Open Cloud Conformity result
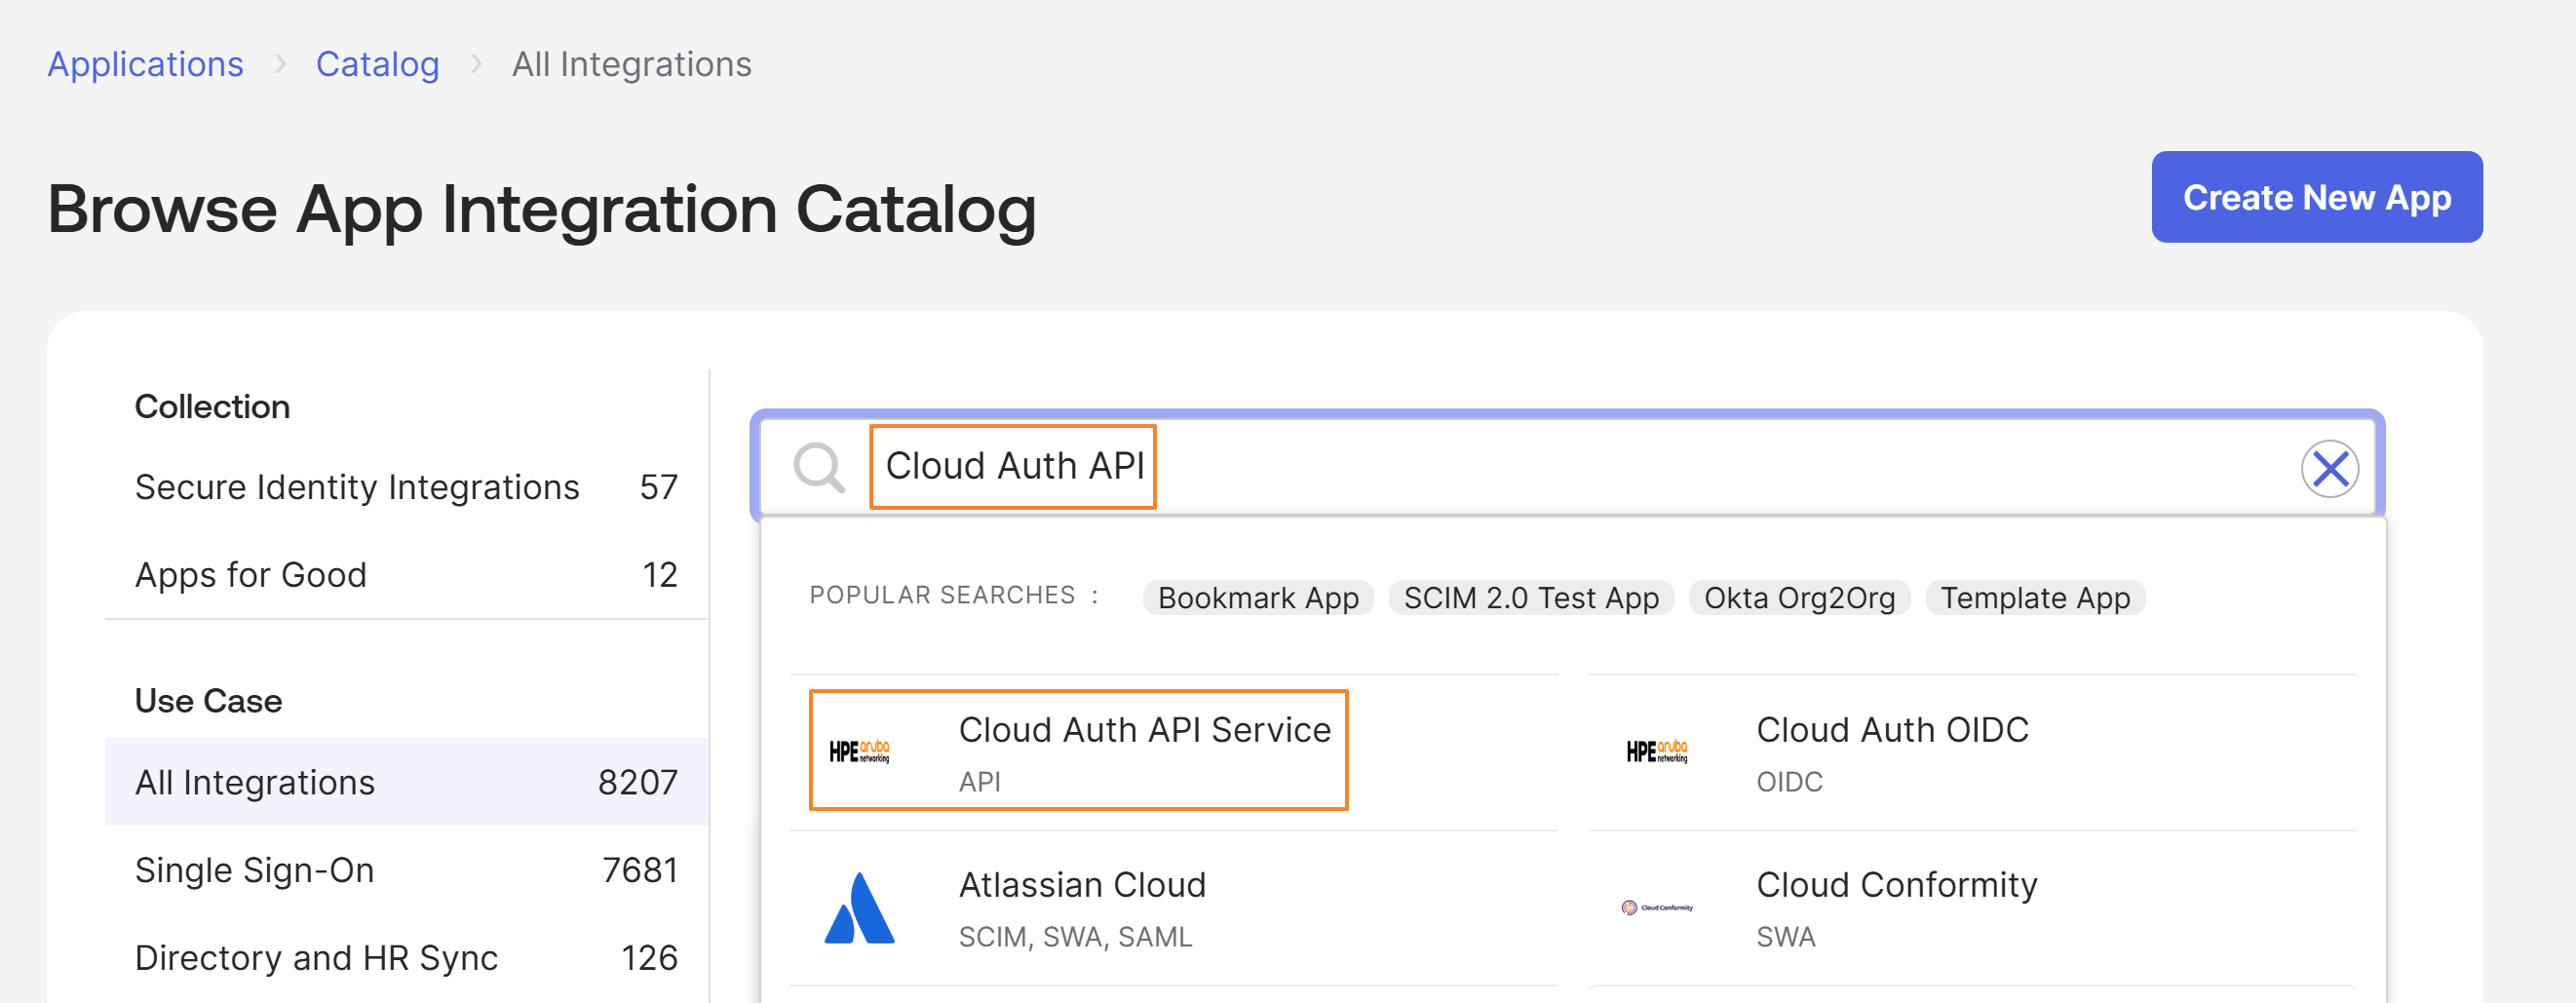The image size is (2576, 1003). click(1972, 908)
